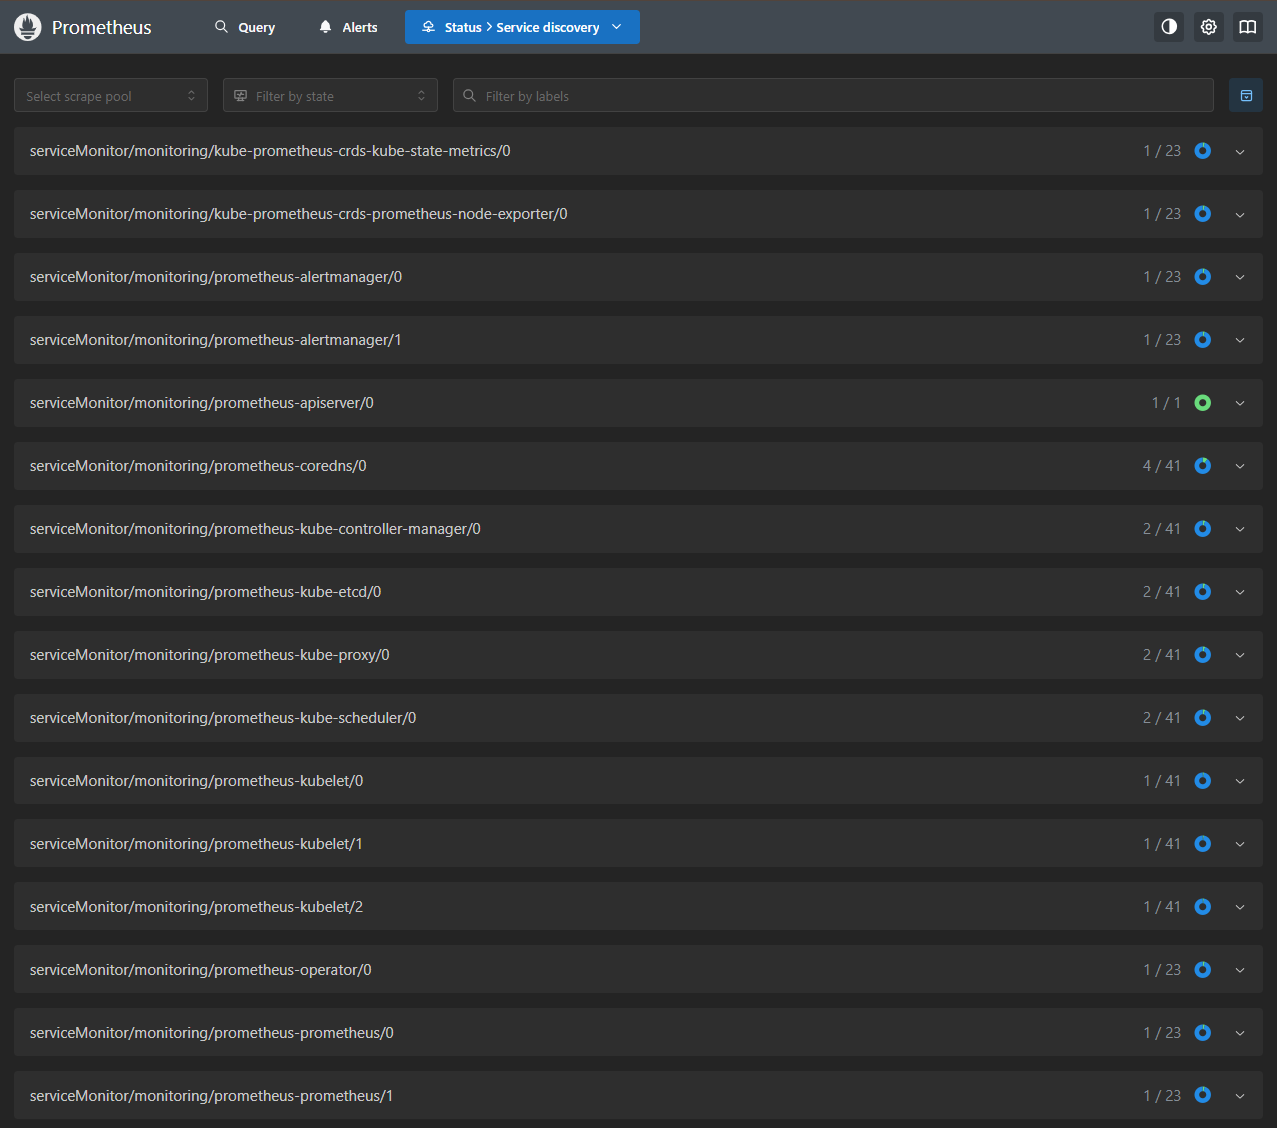Click the search icon in label filter
1277x1128 pixels.
coord(469,96)
